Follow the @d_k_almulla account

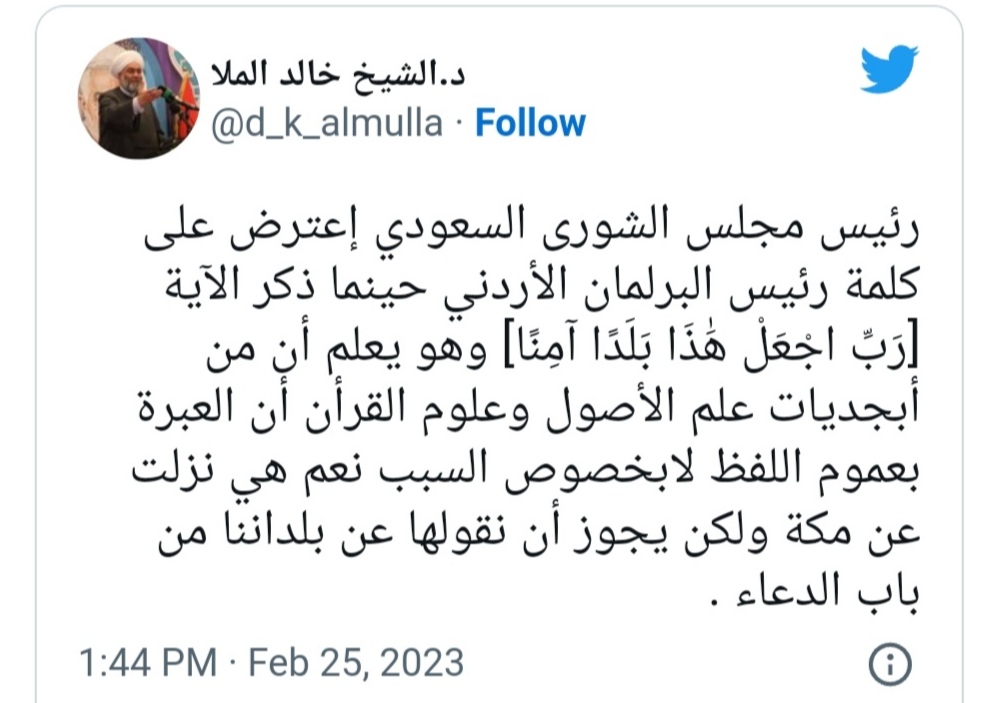click(x=530, y=123)
